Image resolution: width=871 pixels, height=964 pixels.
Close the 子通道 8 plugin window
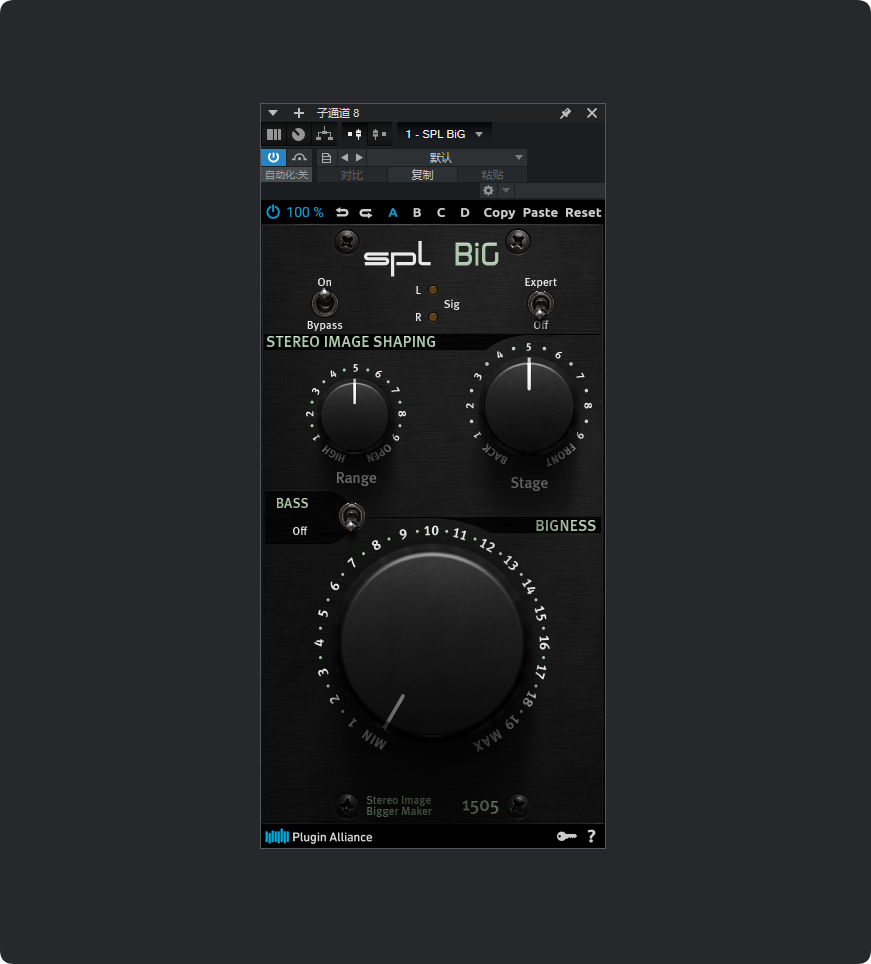tap(592, 113)
